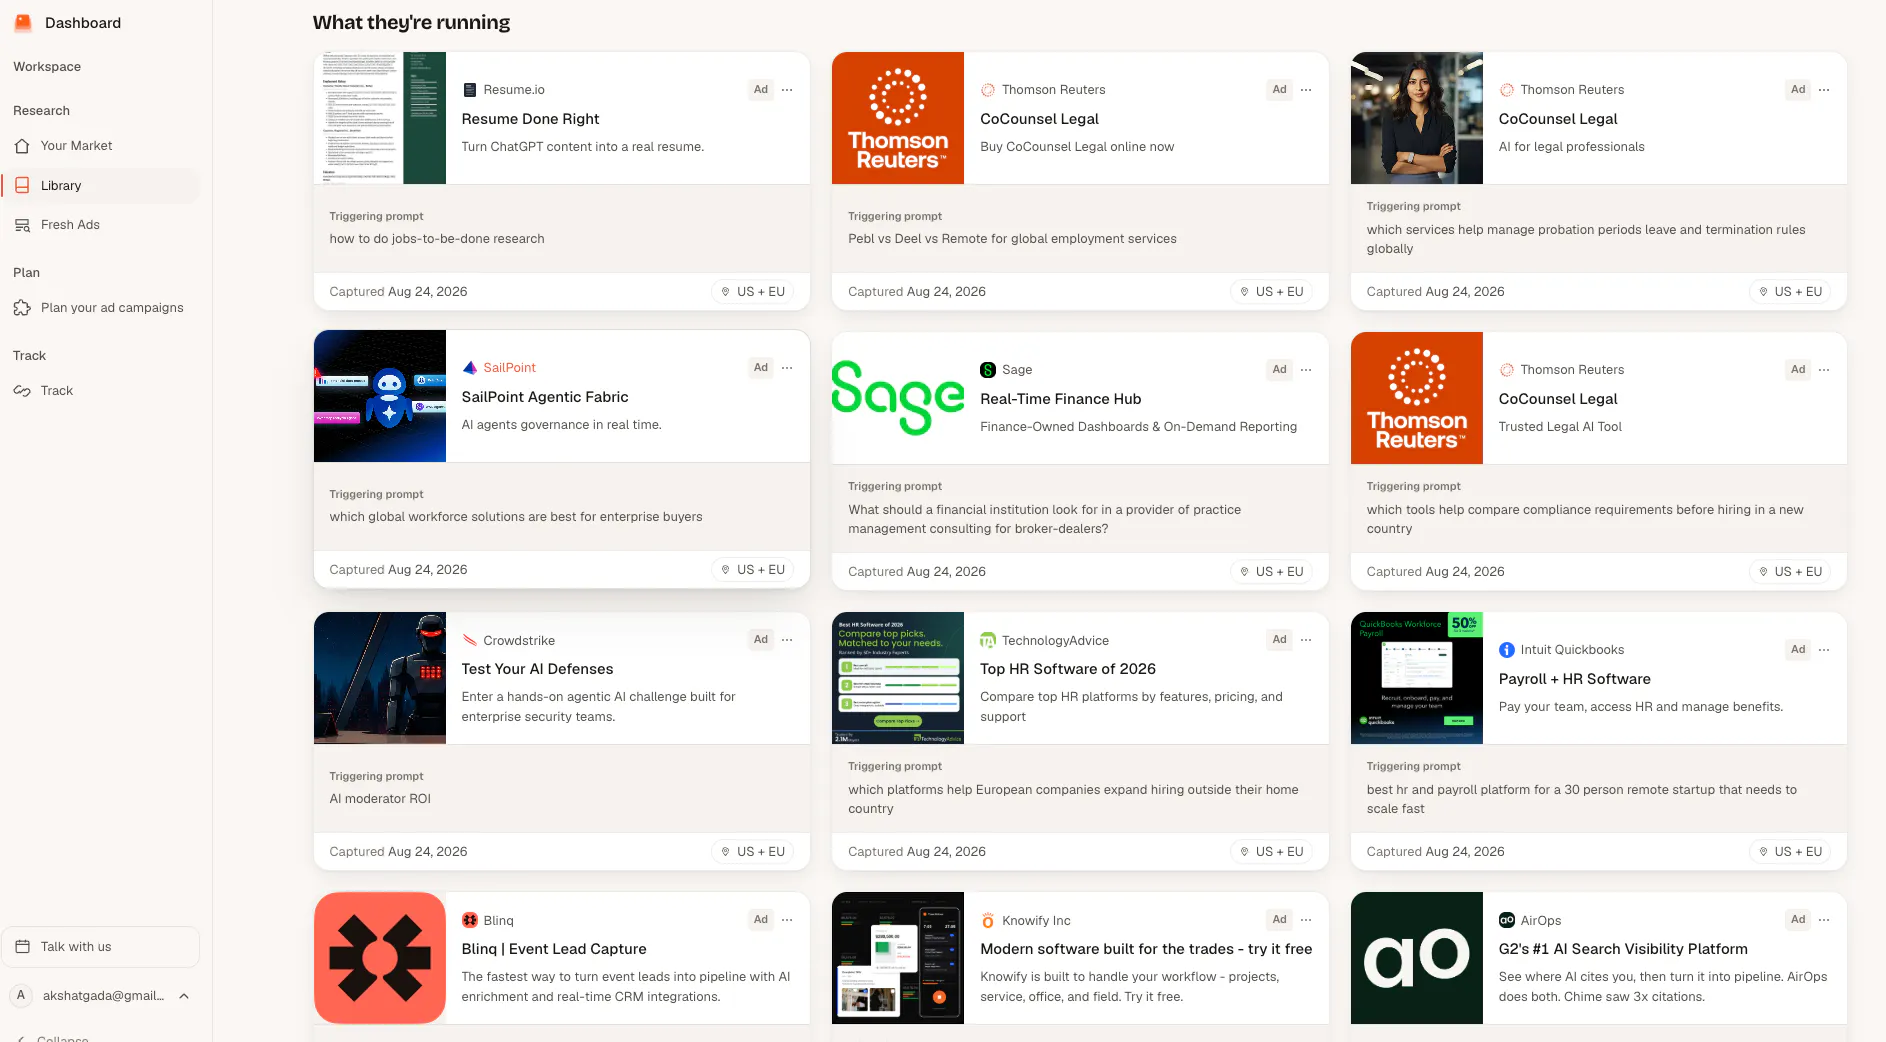Open more options on Intuit Quickbooks ad
This screenshot has height=1042, width=1886.
1824,650
